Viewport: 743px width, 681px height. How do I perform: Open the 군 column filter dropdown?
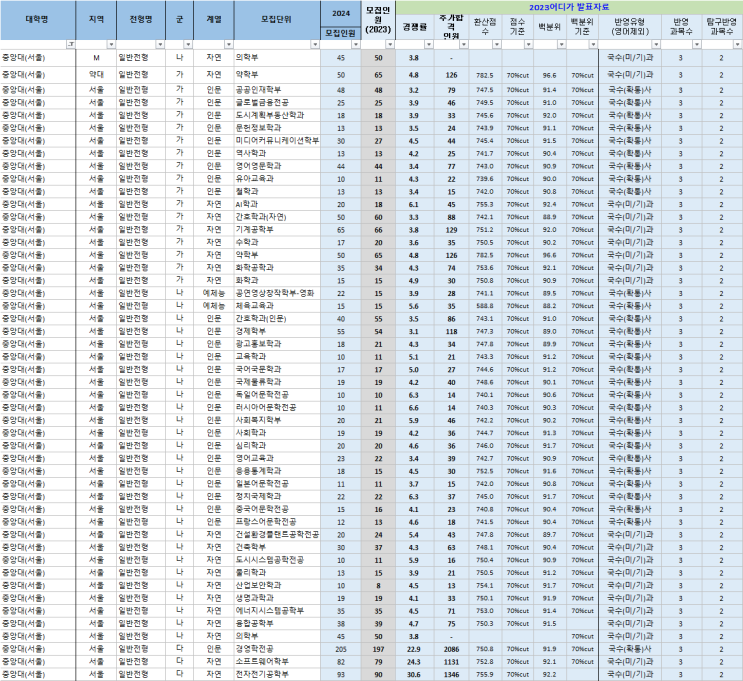point(188,45)
